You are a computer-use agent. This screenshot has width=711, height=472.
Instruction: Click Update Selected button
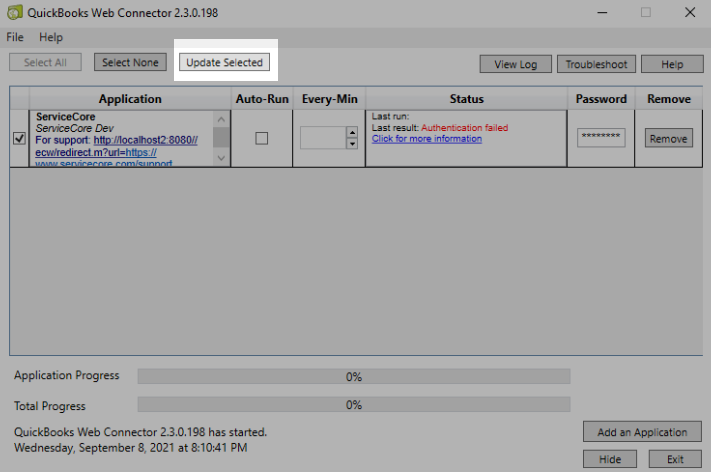(x=224, y=62)
